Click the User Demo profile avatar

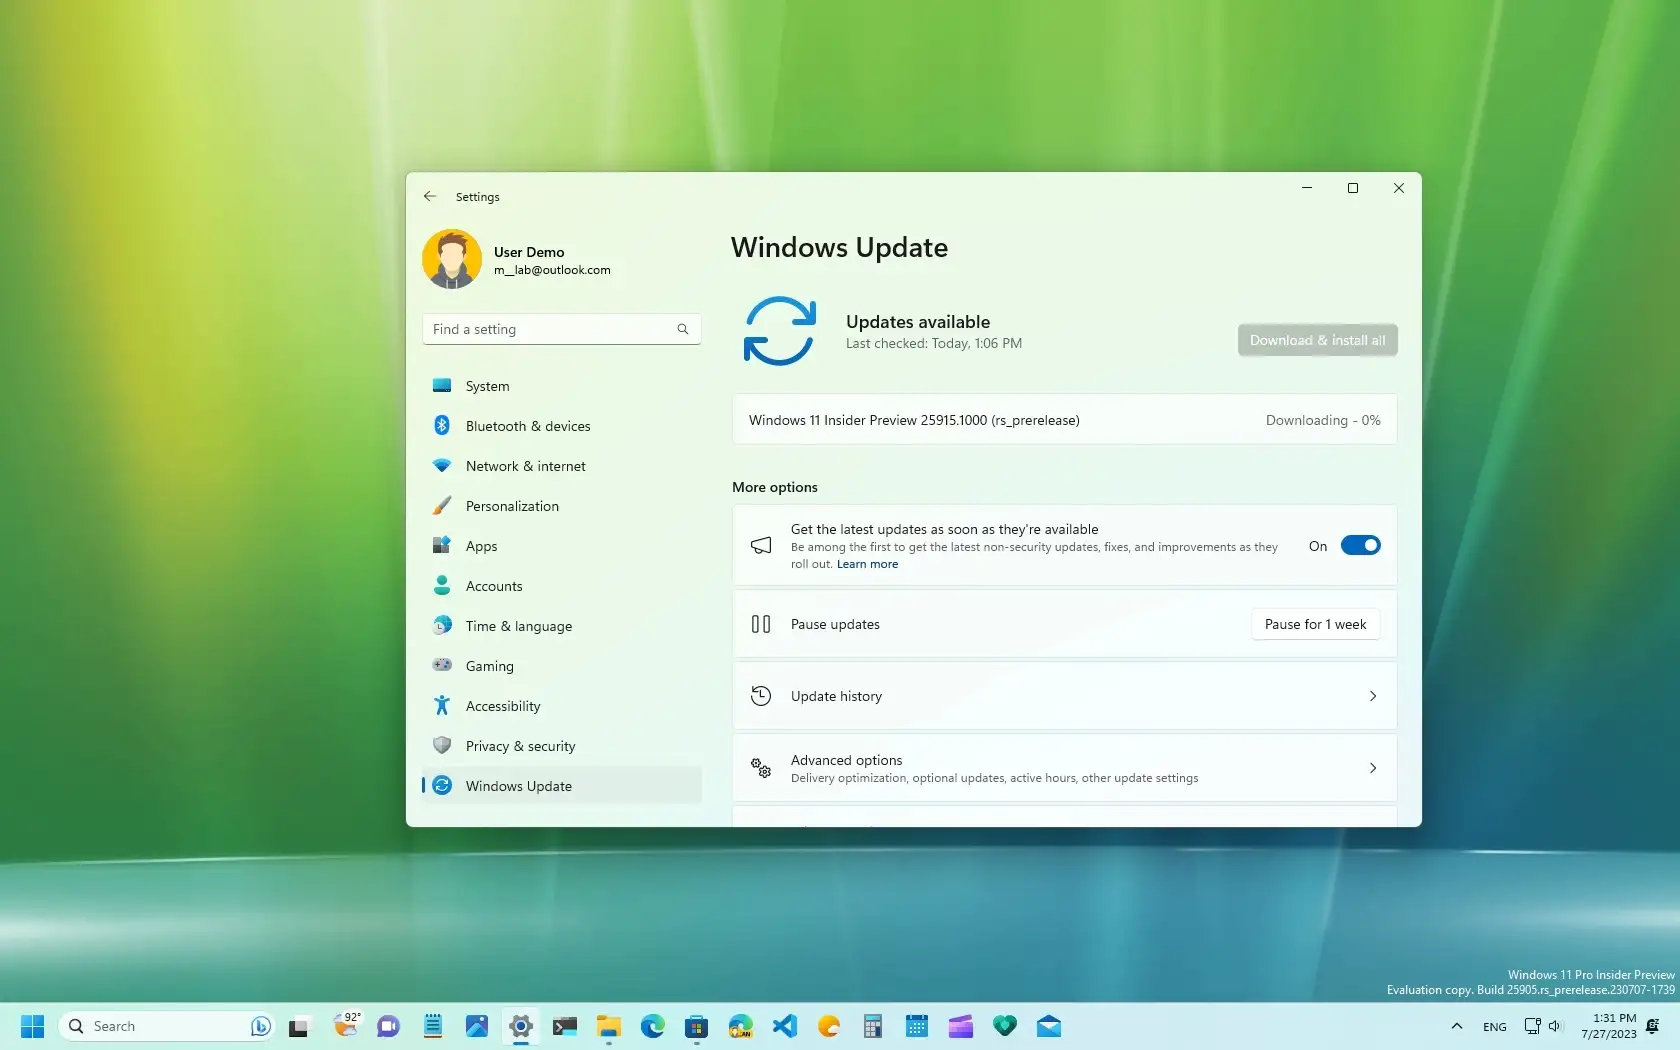452,259
